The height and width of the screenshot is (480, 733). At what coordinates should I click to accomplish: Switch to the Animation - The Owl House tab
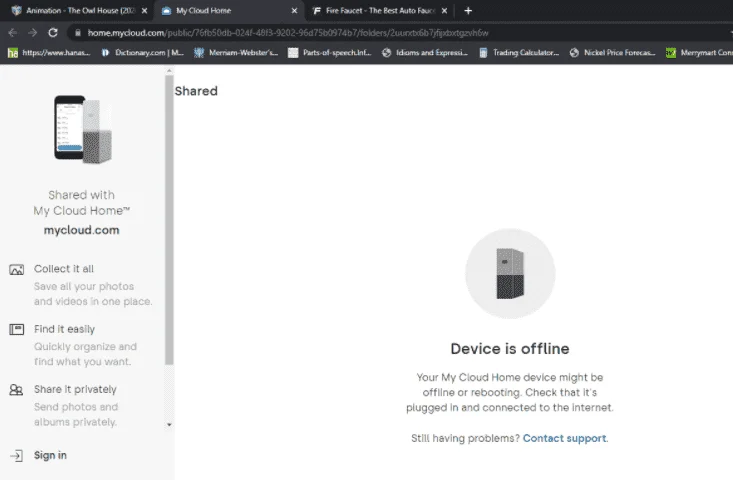pos(79,10)
